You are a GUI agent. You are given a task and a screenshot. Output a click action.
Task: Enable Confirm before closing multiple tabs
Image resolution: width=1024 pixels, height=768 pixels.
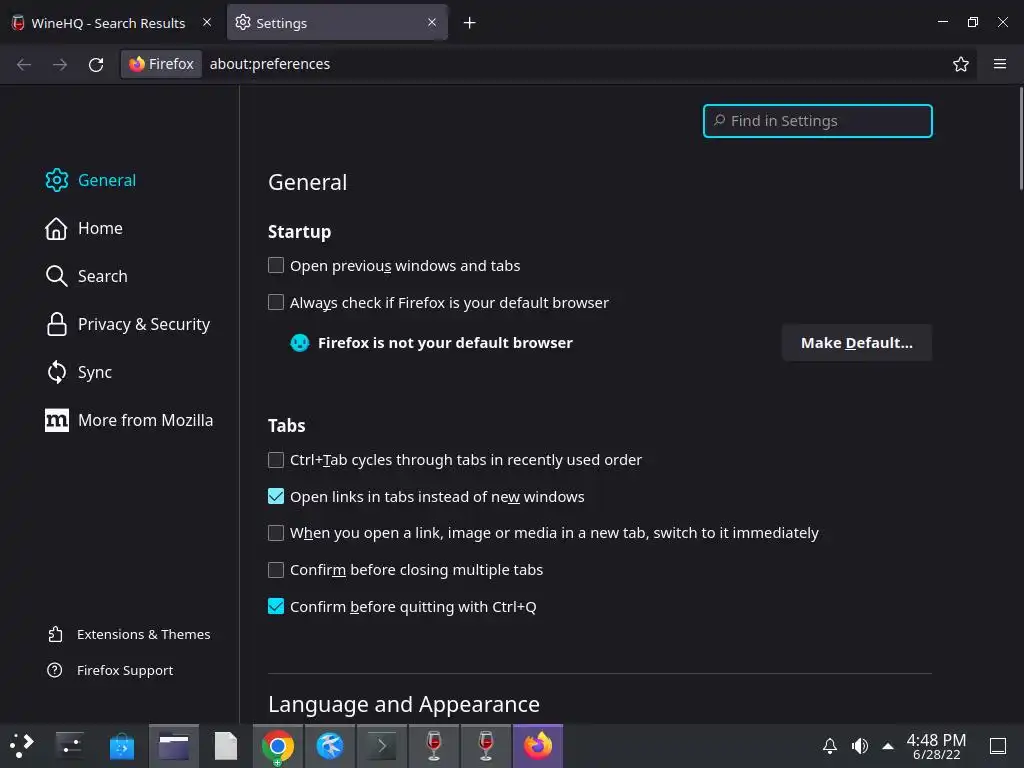click(x=276, y=570)
